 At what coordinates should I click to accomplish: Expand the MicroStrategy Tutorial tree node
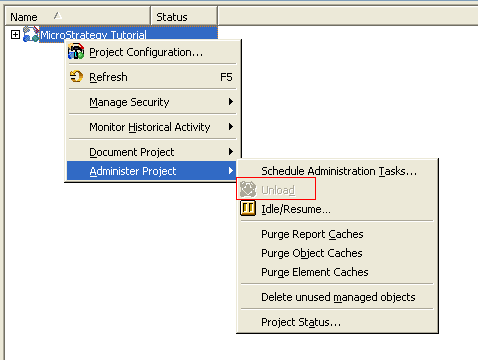[15, 34]
